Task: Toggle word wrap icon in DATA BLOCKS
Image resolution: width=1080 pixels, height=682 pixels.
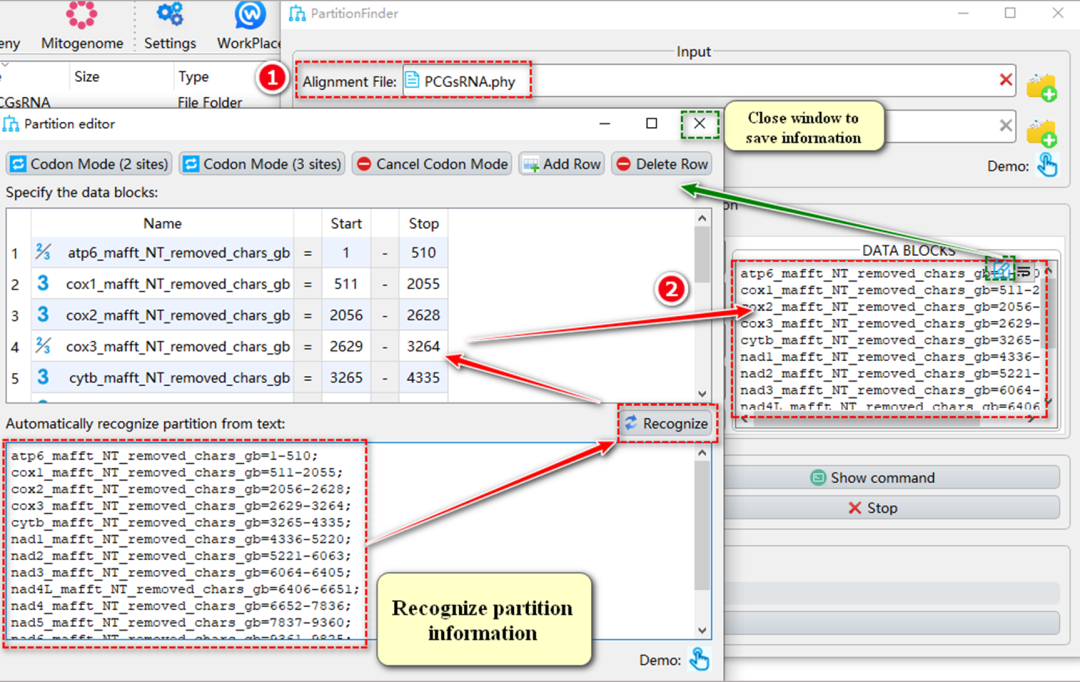Action: [1024, 272]
